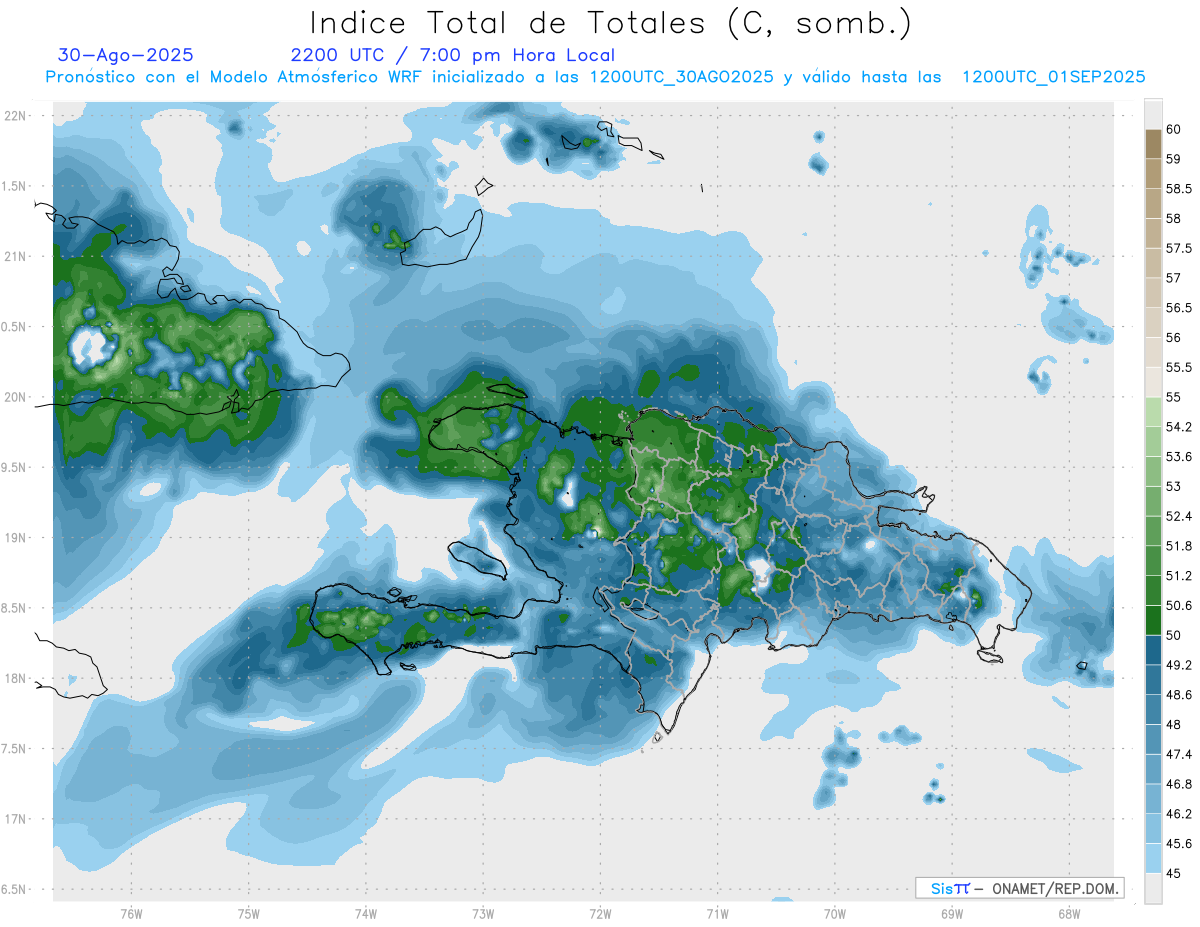Viewport: 1200px width, 927px height.
Task: Click the color bar label '46.2'
Action: pos(1177,814)
